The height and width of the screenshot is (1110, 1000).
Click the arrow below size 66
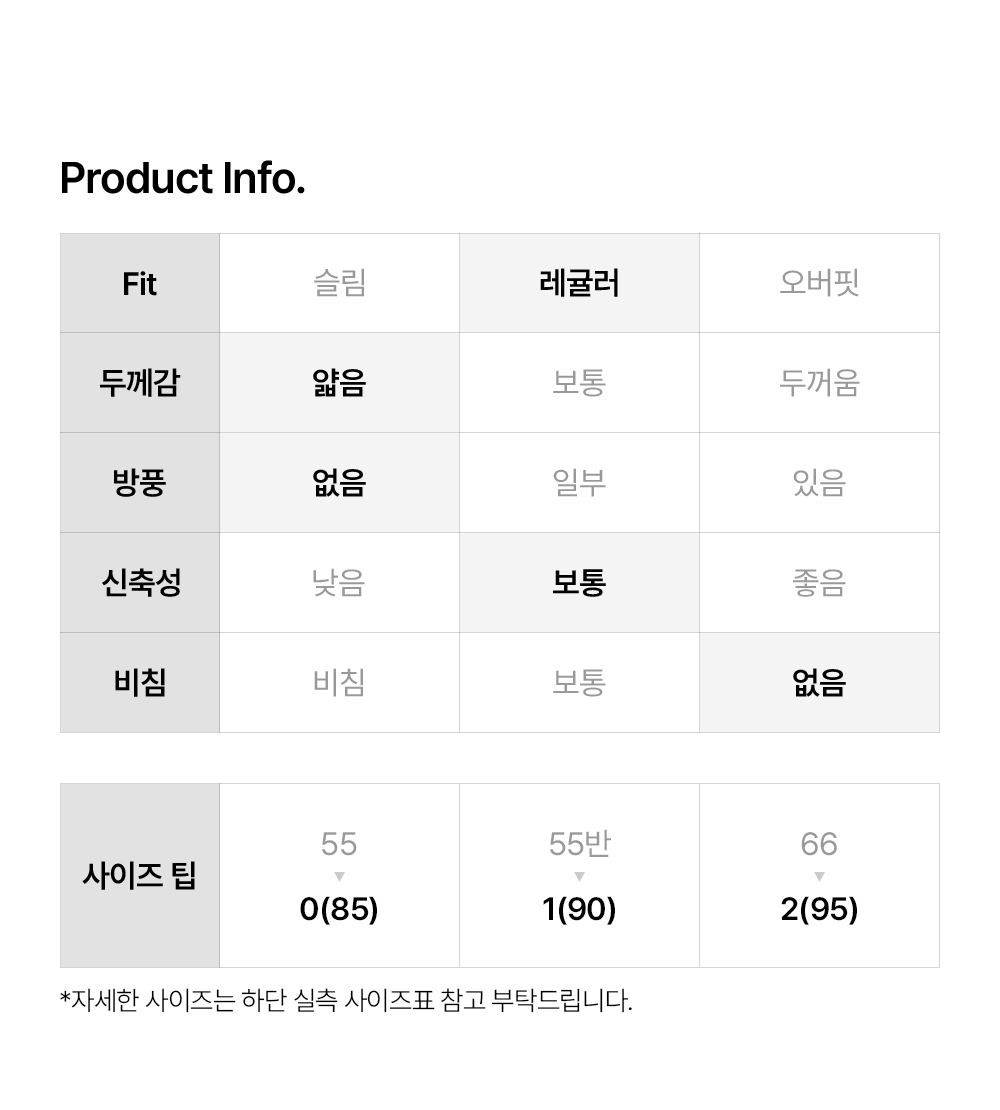coord(819,877)
